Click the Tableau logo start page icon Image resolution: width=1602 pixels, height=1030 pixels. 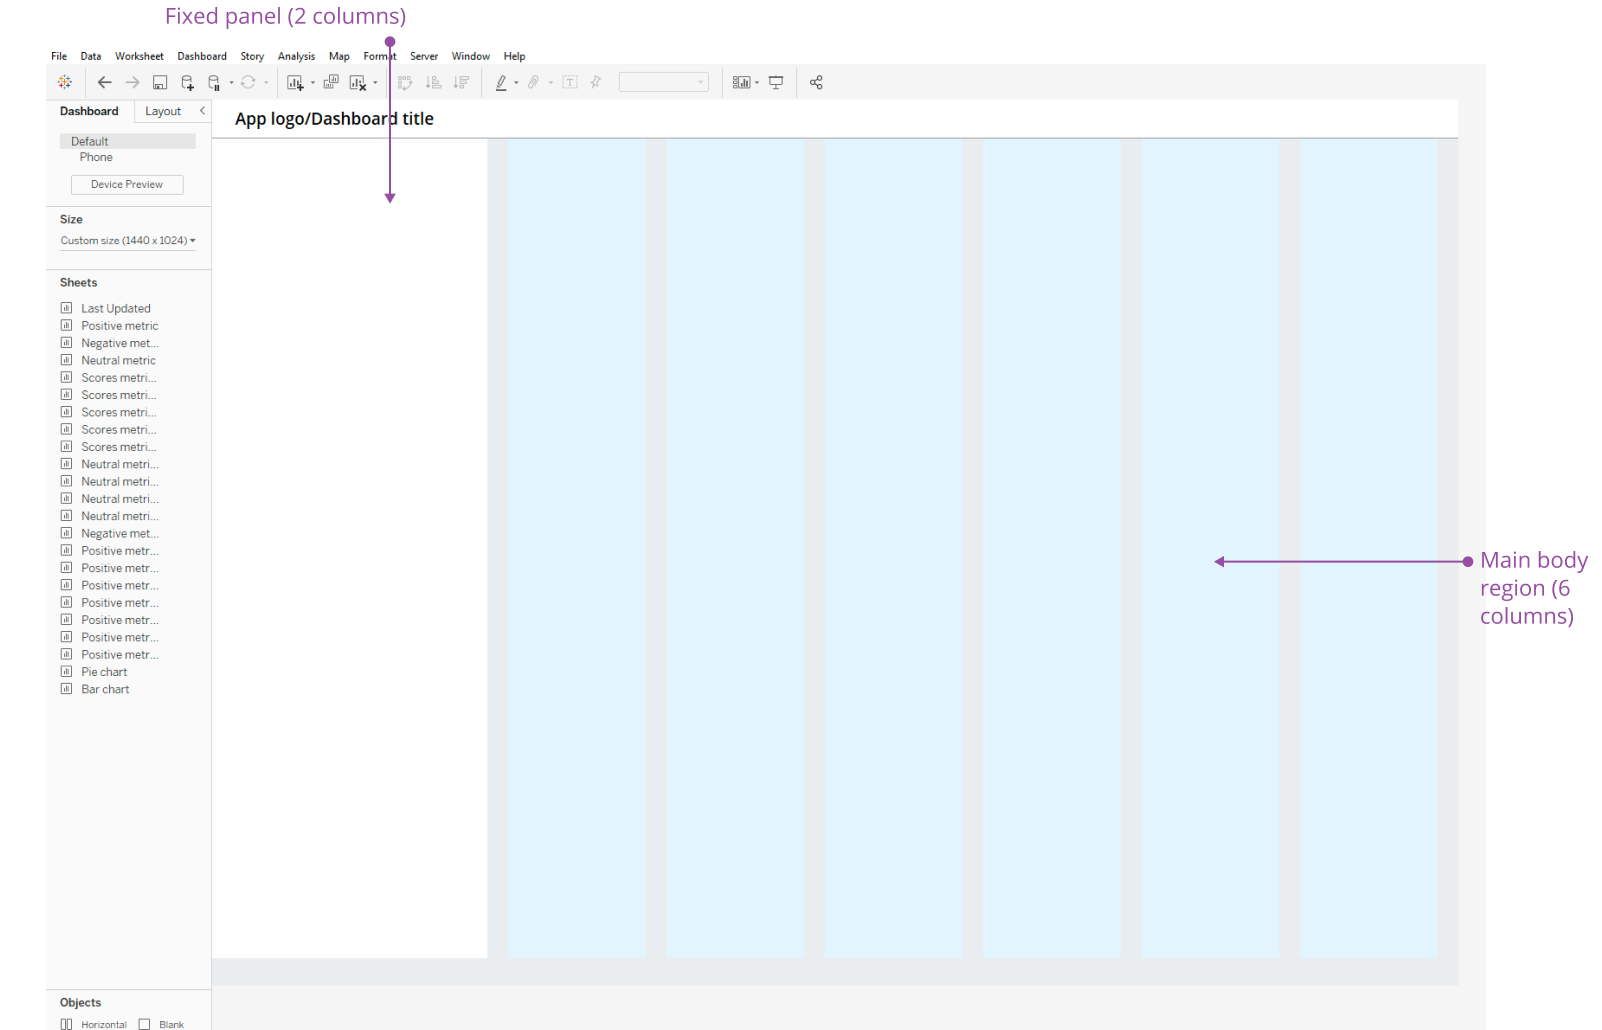click(65, 82)
